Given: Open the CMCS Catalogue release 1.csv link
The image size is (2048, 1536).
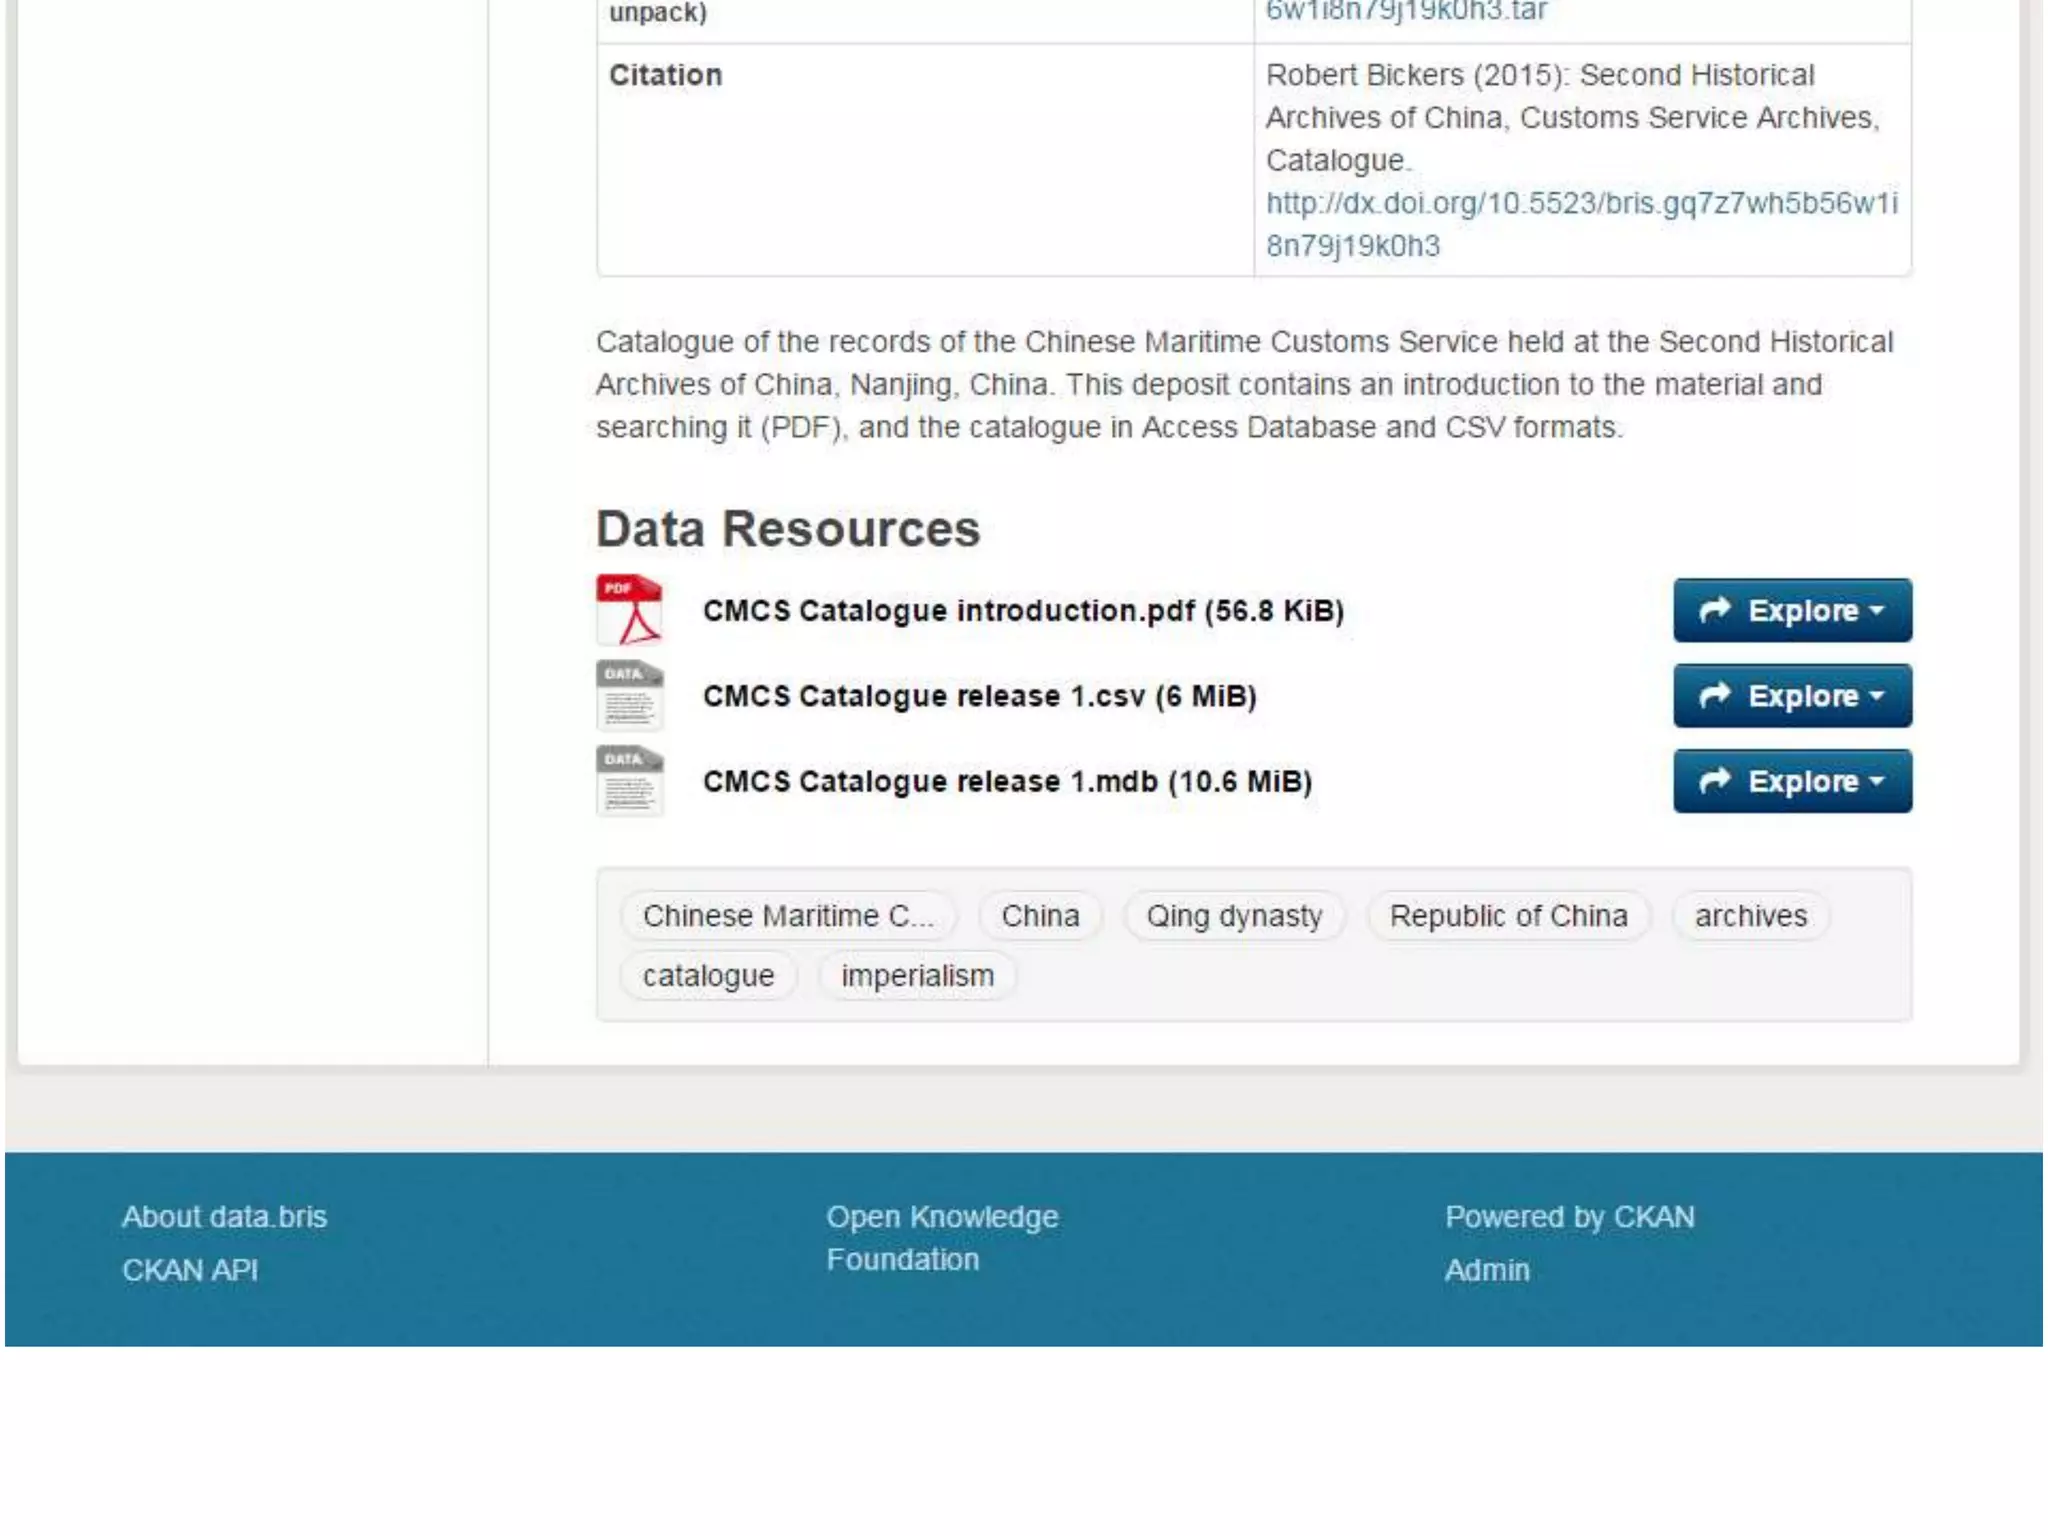Looking at the screenshot, I should (979, 696).
